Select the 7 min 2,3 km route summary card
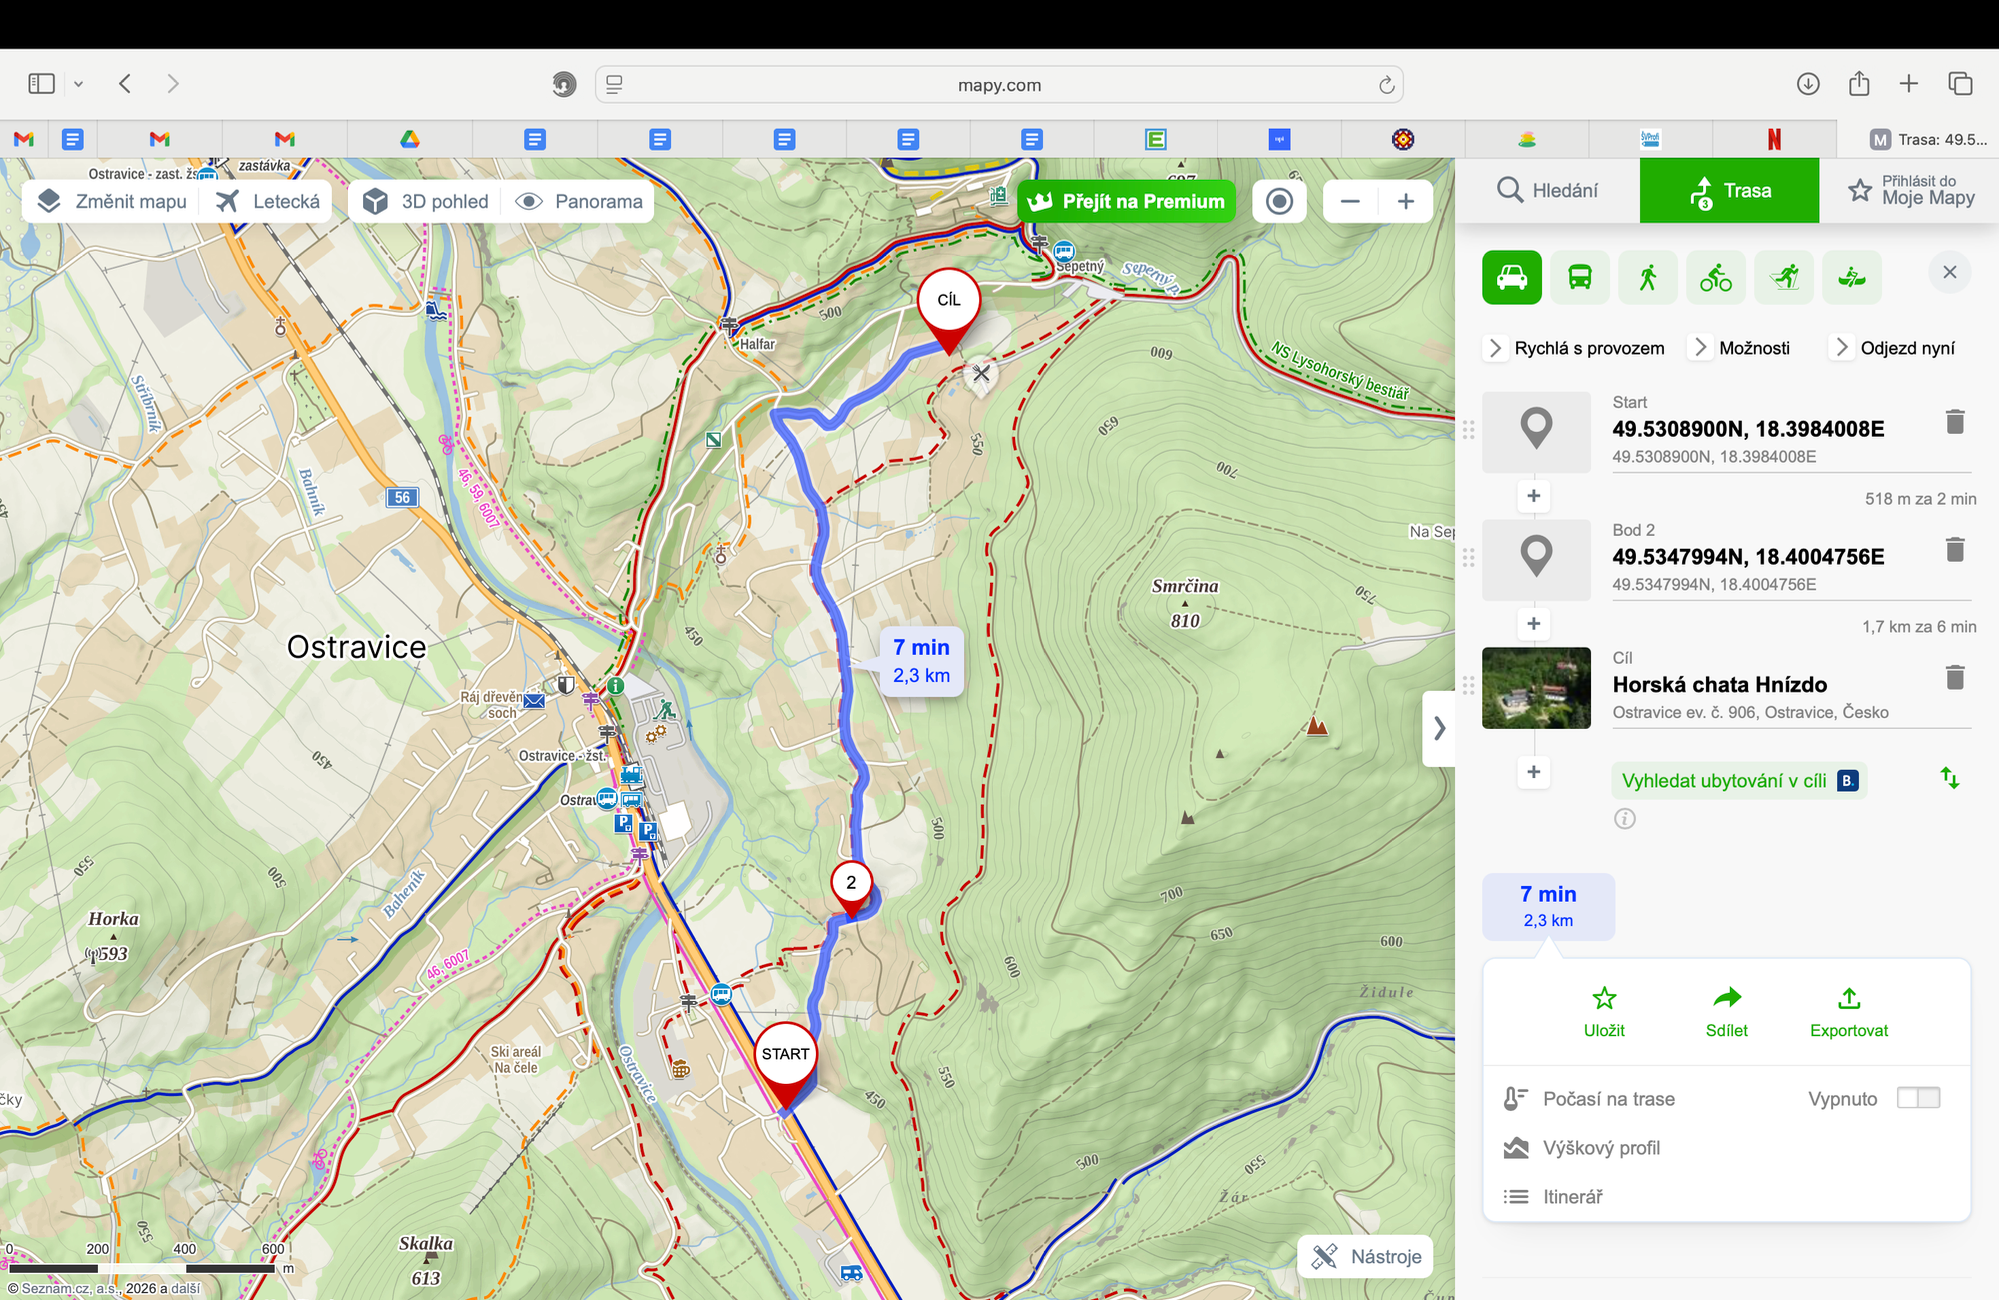Screen dimensions: 1999x1300 pos(1548,906)
